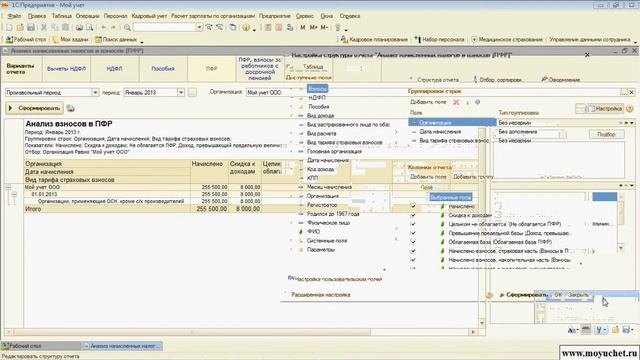Select the Взносы item in available fields

pos(317,89)
